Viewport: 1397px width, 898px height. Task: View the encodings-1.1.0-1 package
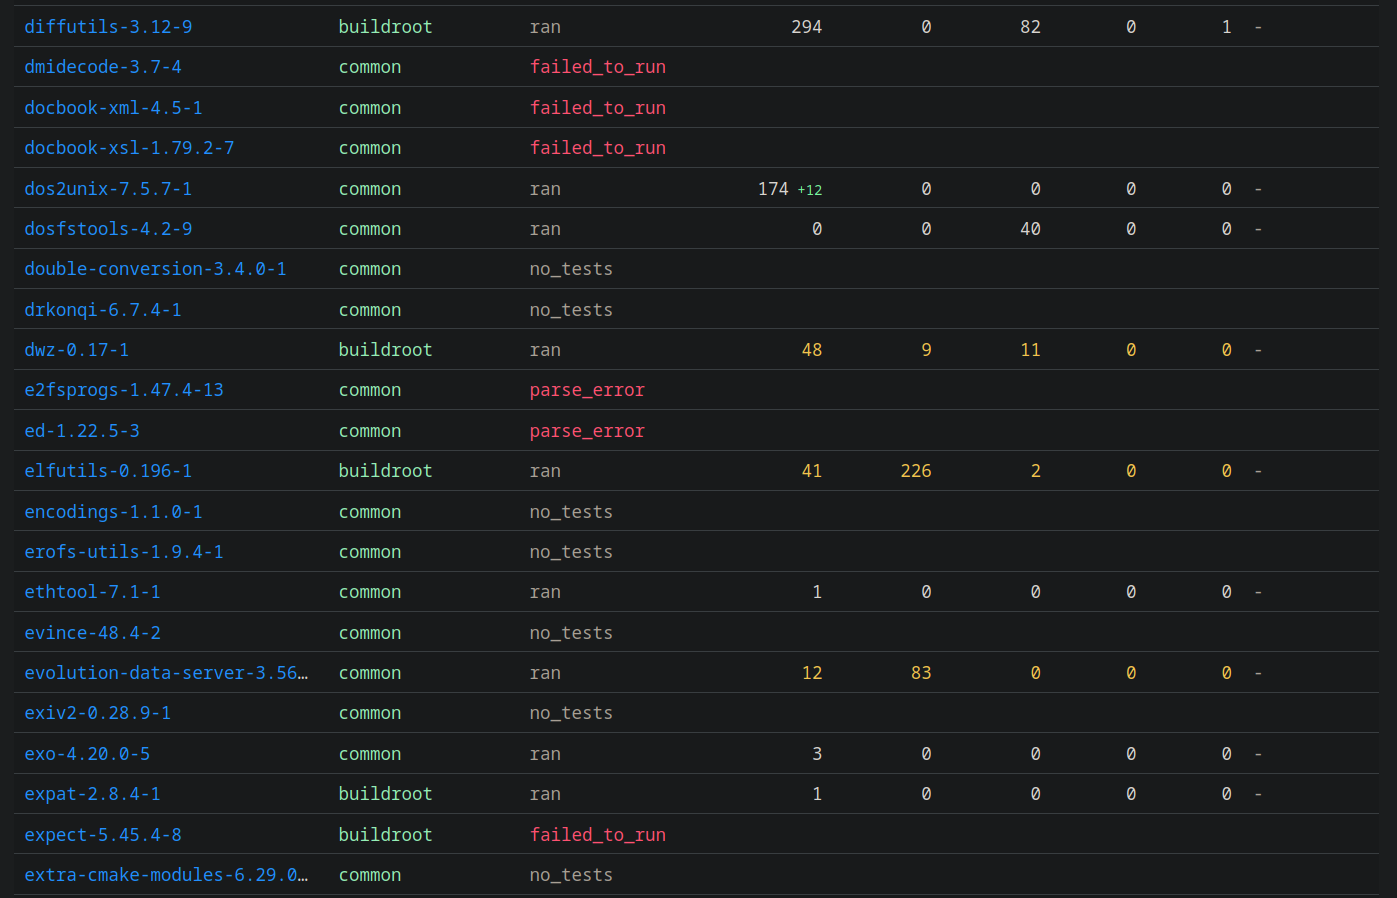(113, 512)
